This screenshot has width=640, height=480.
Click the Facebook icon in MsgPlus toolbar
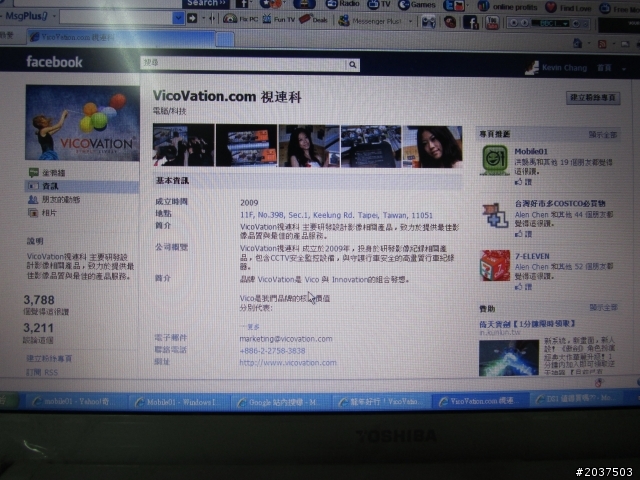(x=470, y=22)
